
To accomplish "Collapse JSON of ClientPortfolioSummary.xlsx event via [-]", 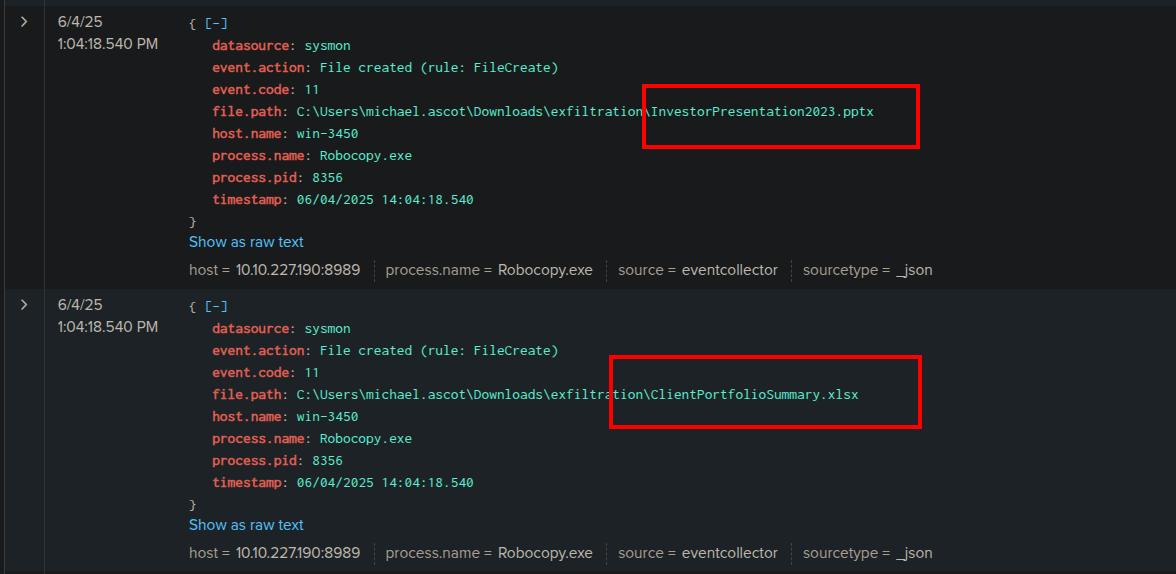I will (216, 306).
